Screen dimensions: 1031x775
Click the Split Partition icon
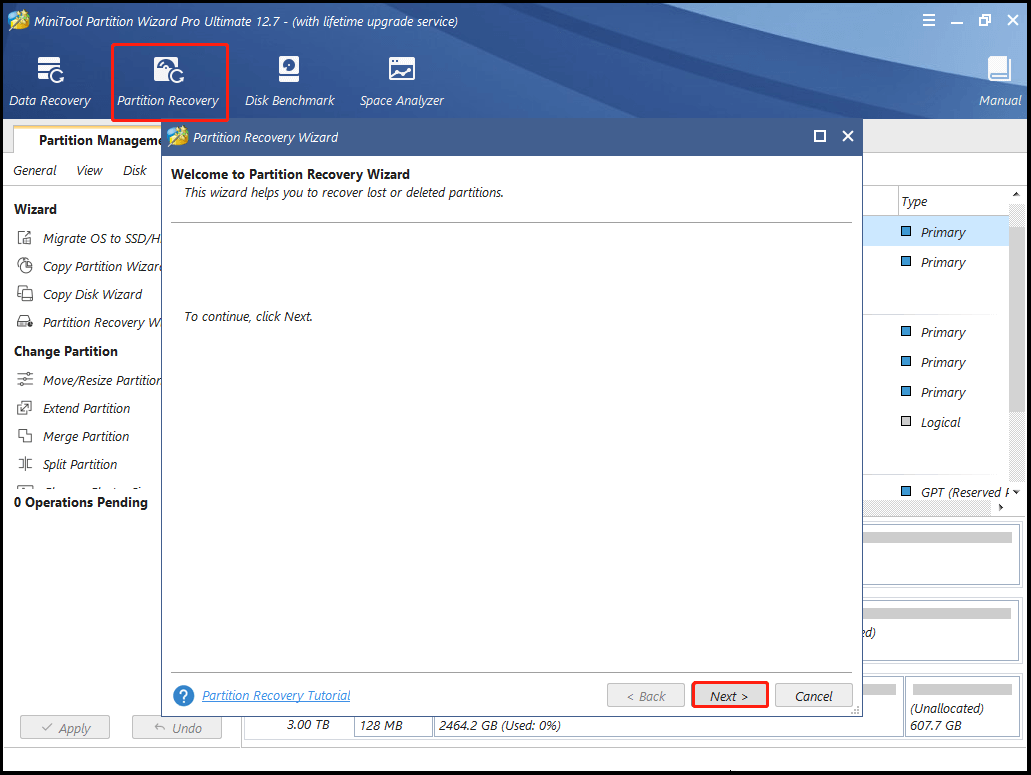[24, 464]
